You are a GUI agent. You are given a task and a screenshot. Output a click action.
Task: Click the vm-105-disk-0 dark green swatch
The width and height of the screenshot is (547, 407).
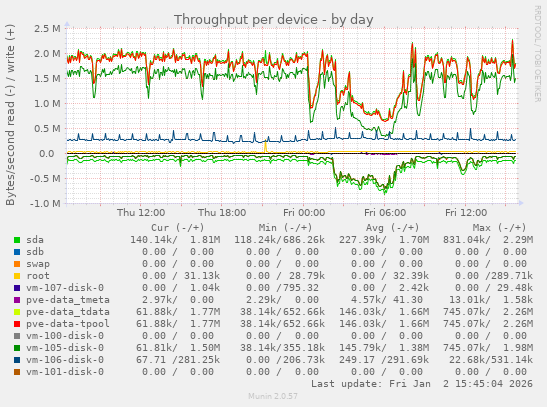[17, 348]
